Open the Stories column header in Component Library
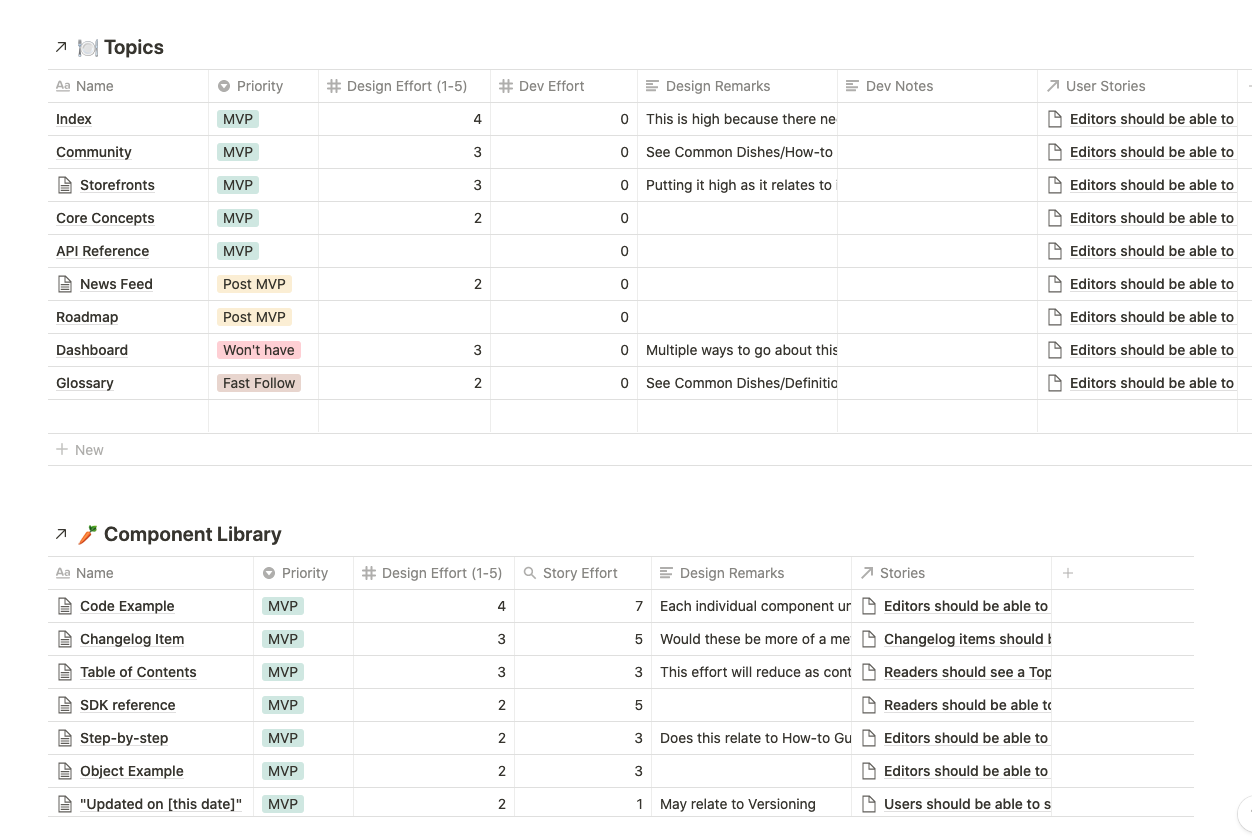 tap(951, 573)
